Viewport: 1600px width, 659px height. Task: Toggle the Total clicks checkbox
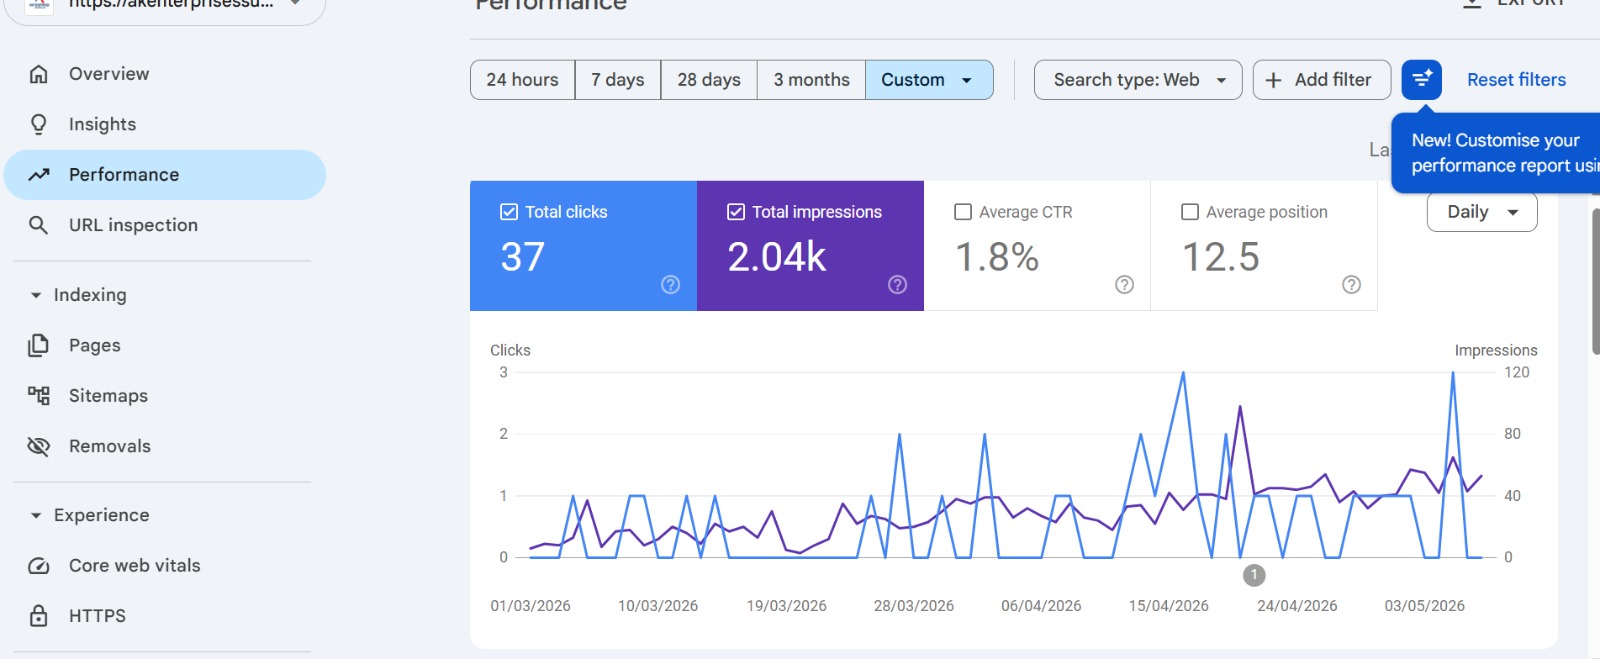(509, 212)
